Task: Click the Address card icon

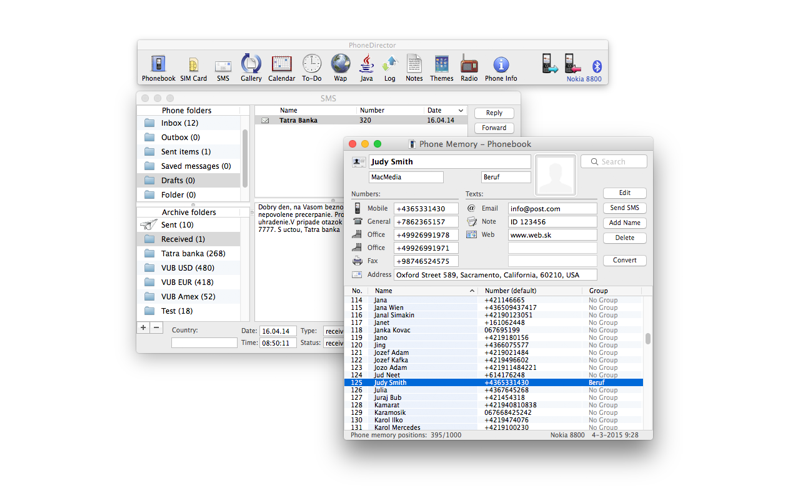Action: point(357,274)
